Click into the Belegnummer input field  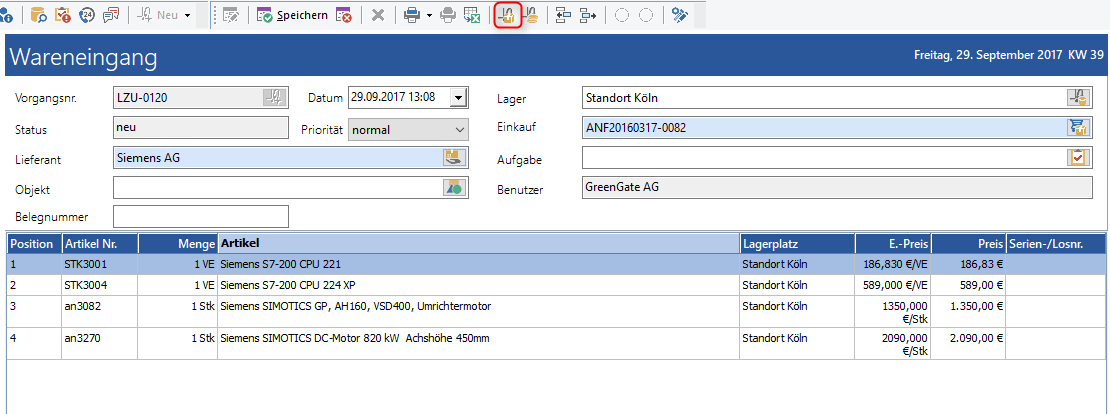(201, 217)
